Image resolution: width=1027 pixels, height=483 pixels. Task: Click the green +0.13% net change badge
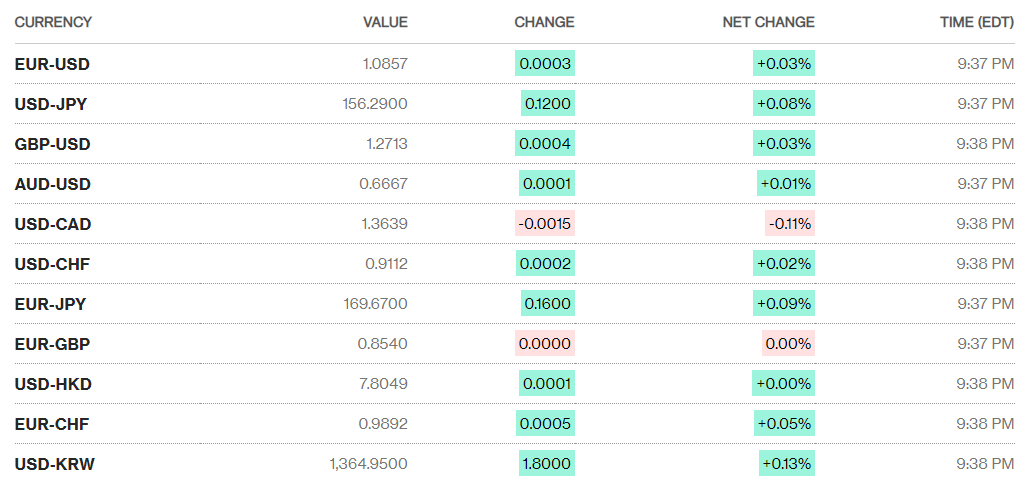(x=786, y=464)
